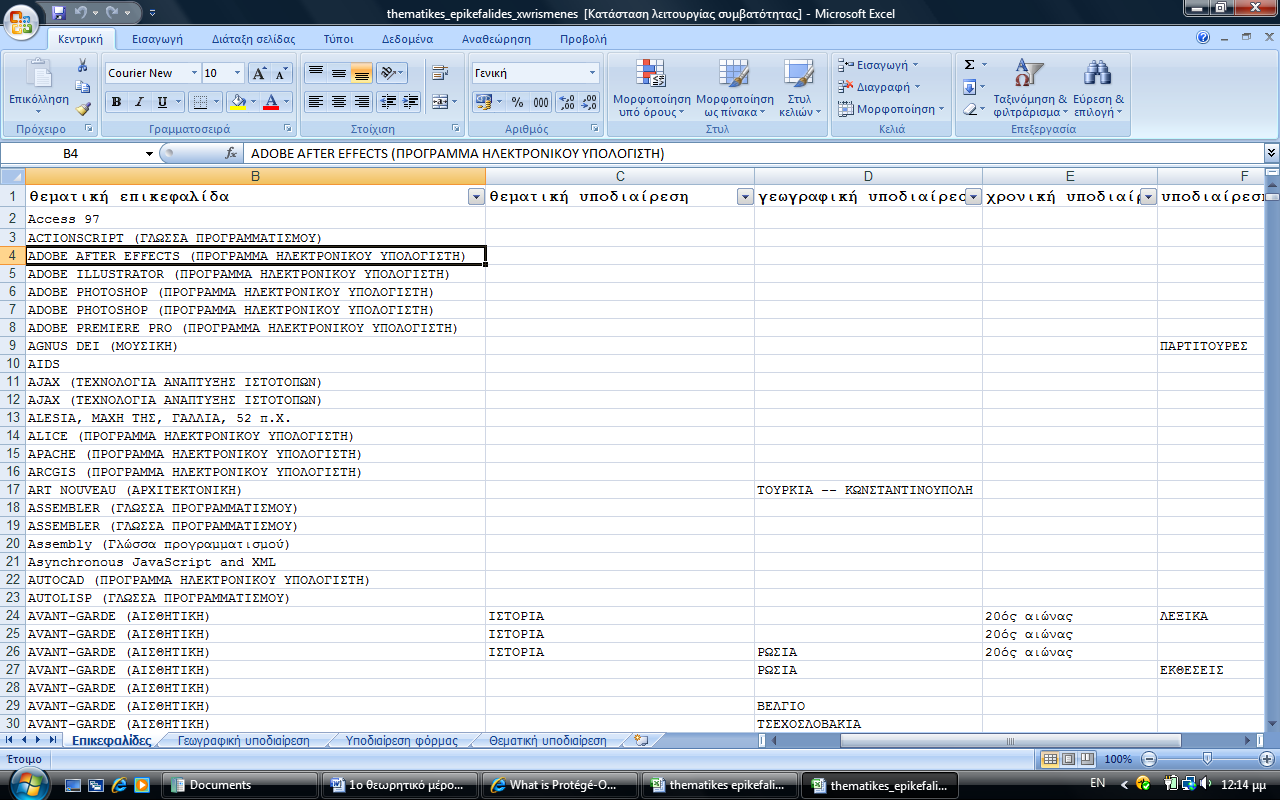Click merge and center icon
This screenshot has width=1280, height=800.
(438, 102)
